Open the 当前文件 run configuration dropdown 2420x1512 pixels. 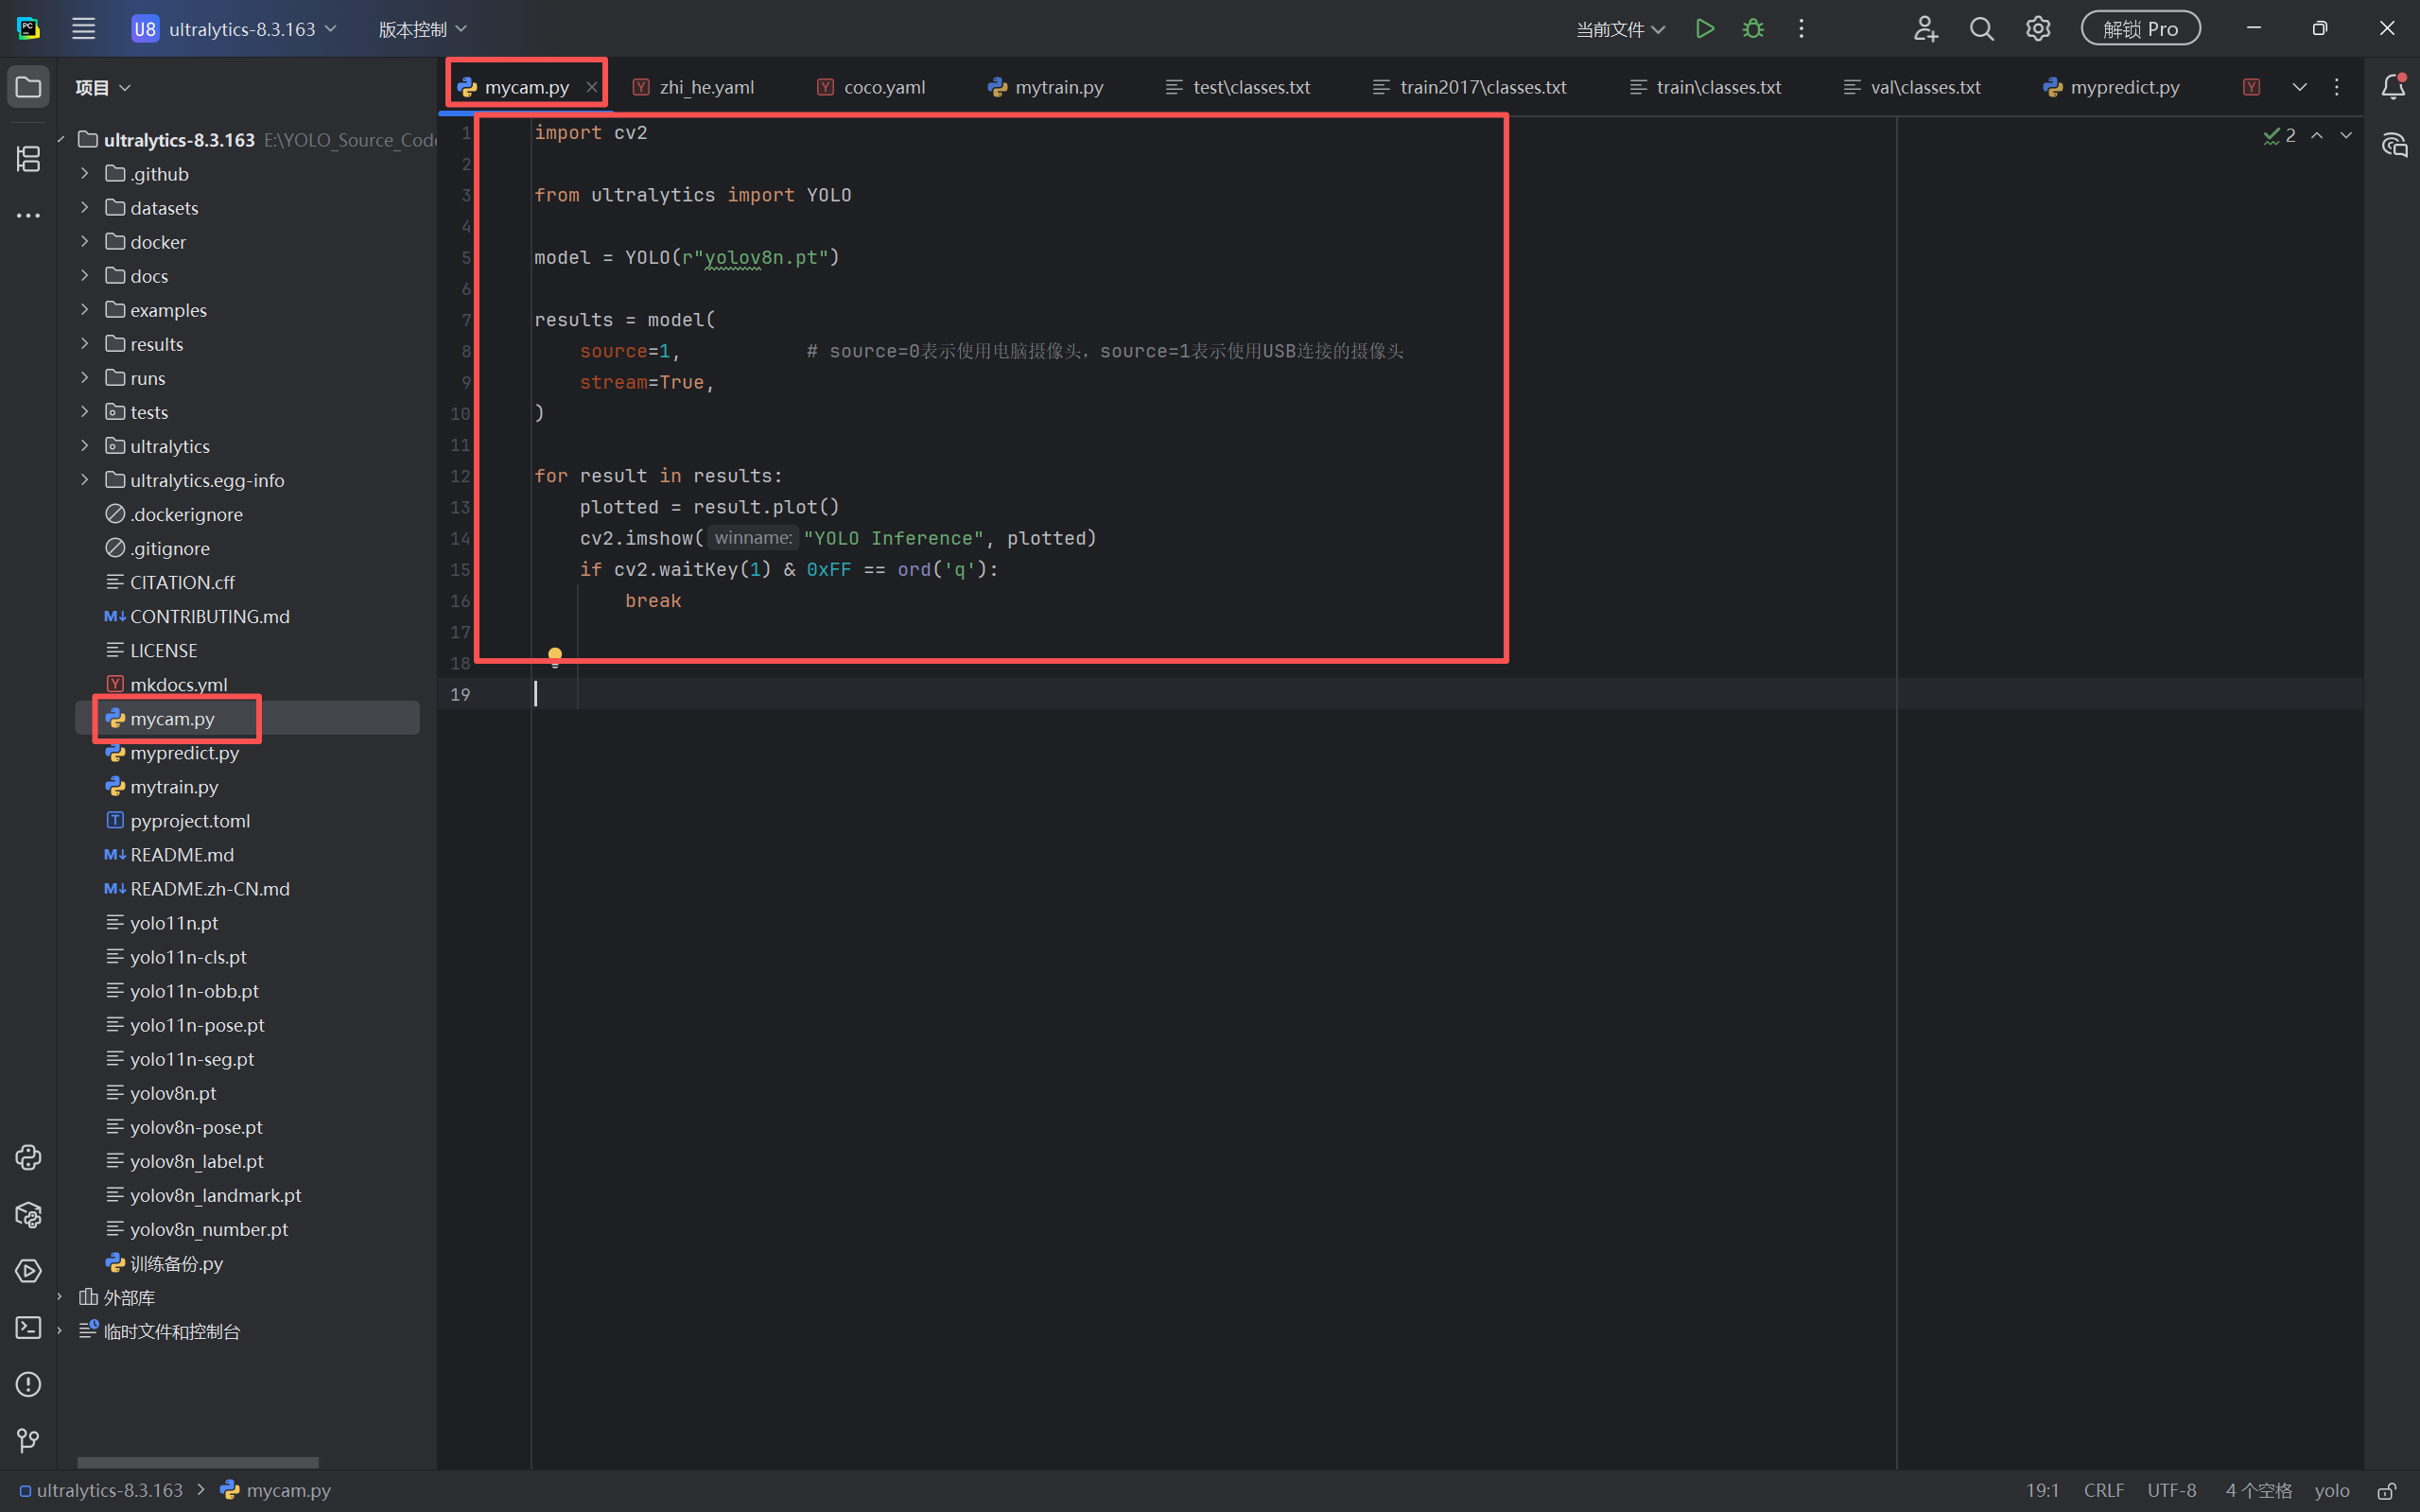point(1620,29)
